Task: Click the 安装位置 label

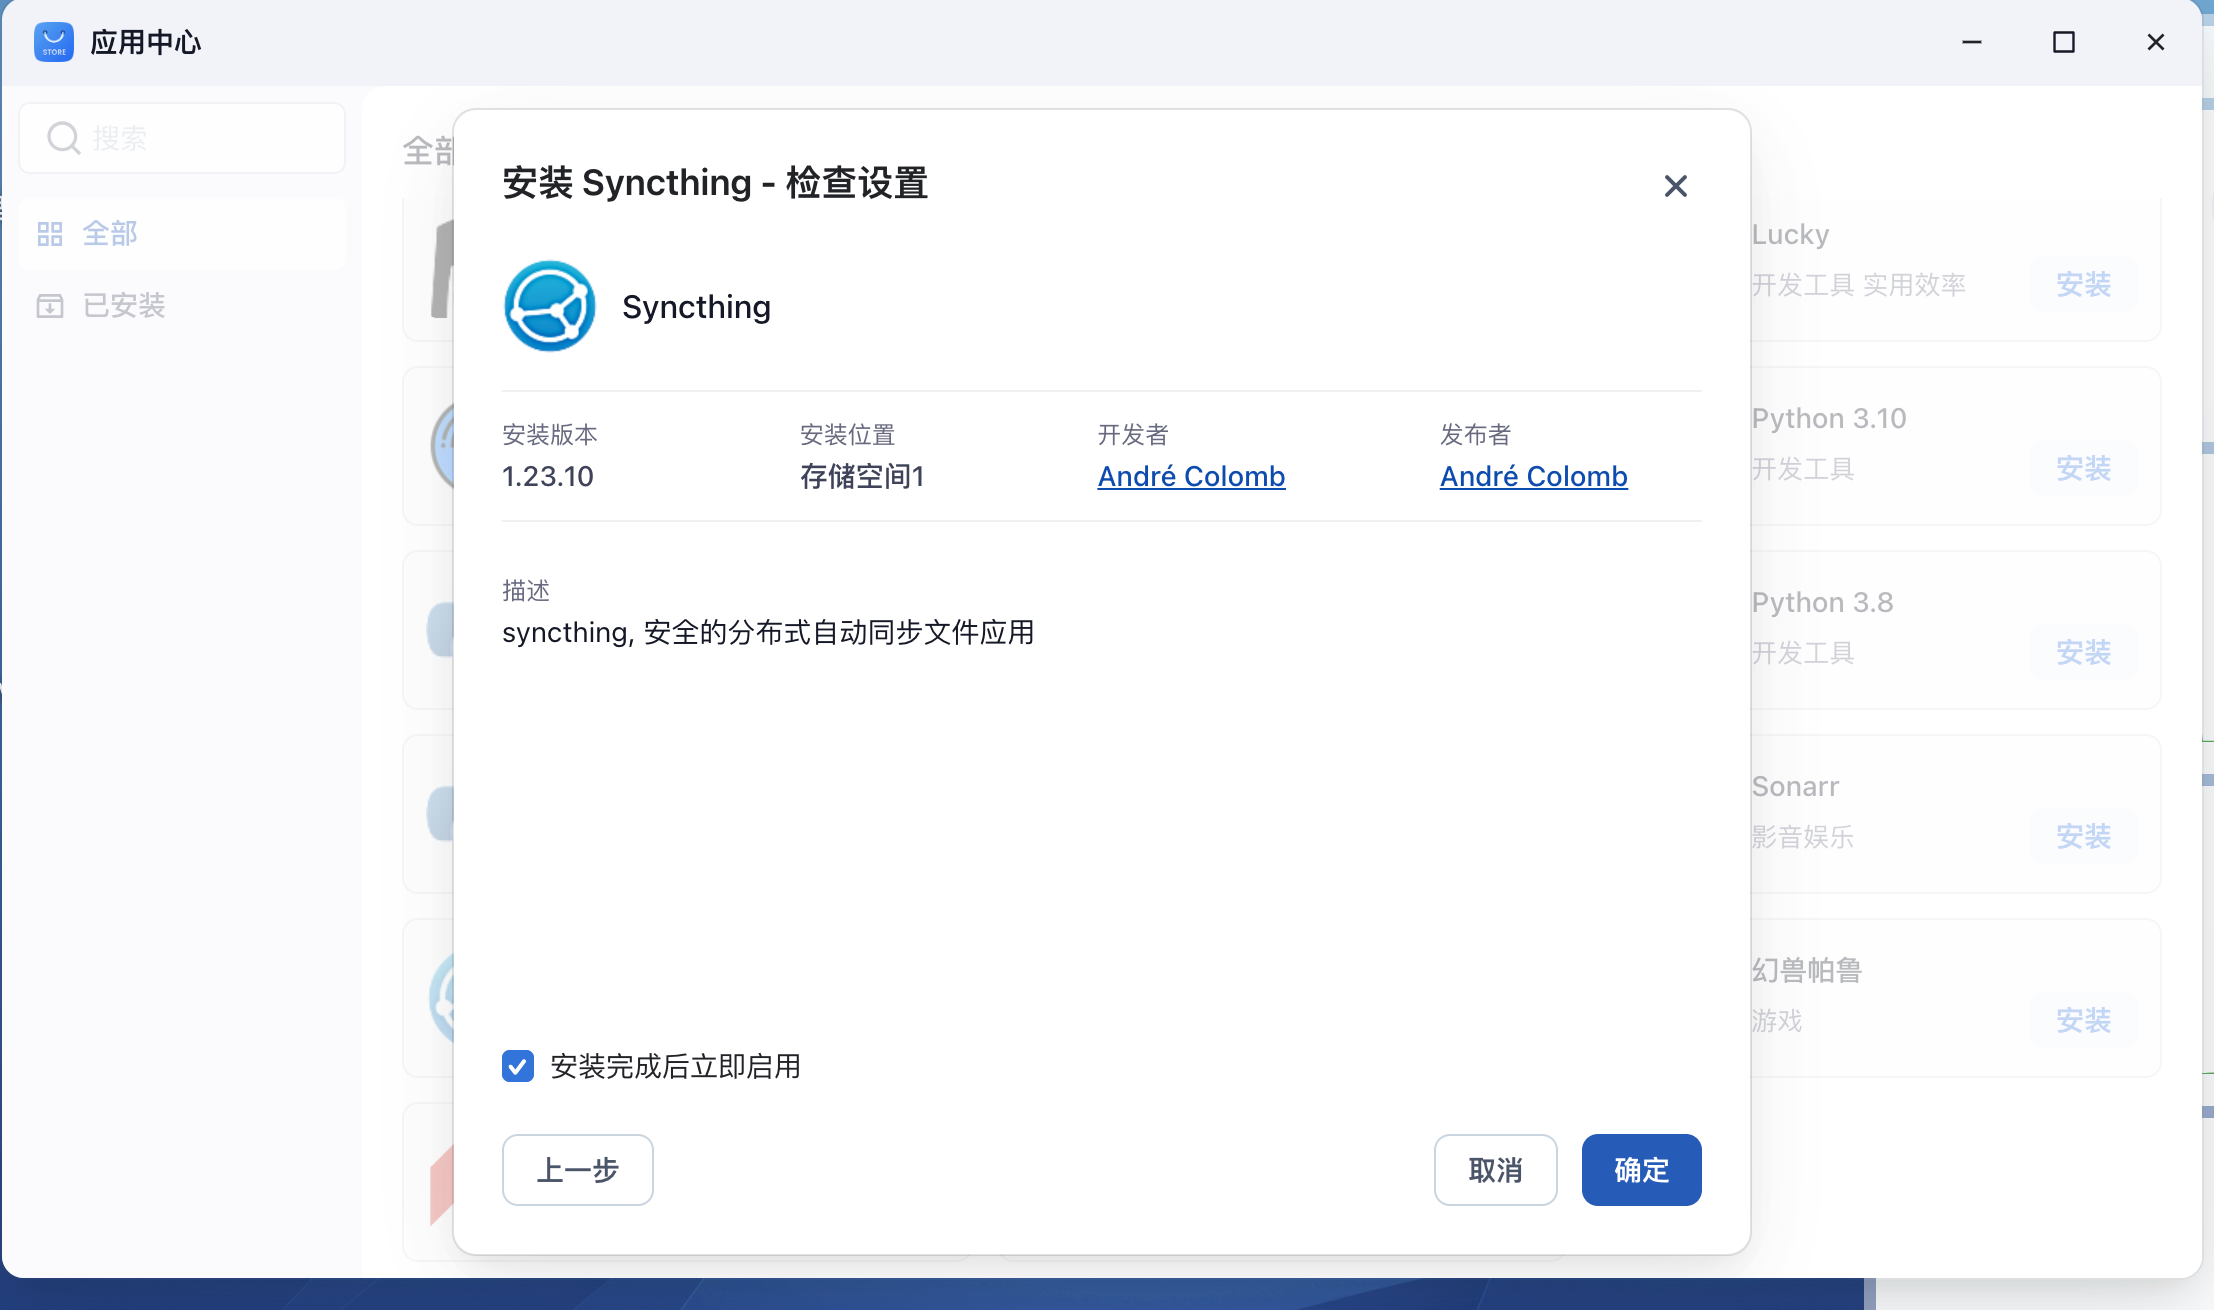Action: (x=847, y=434)
